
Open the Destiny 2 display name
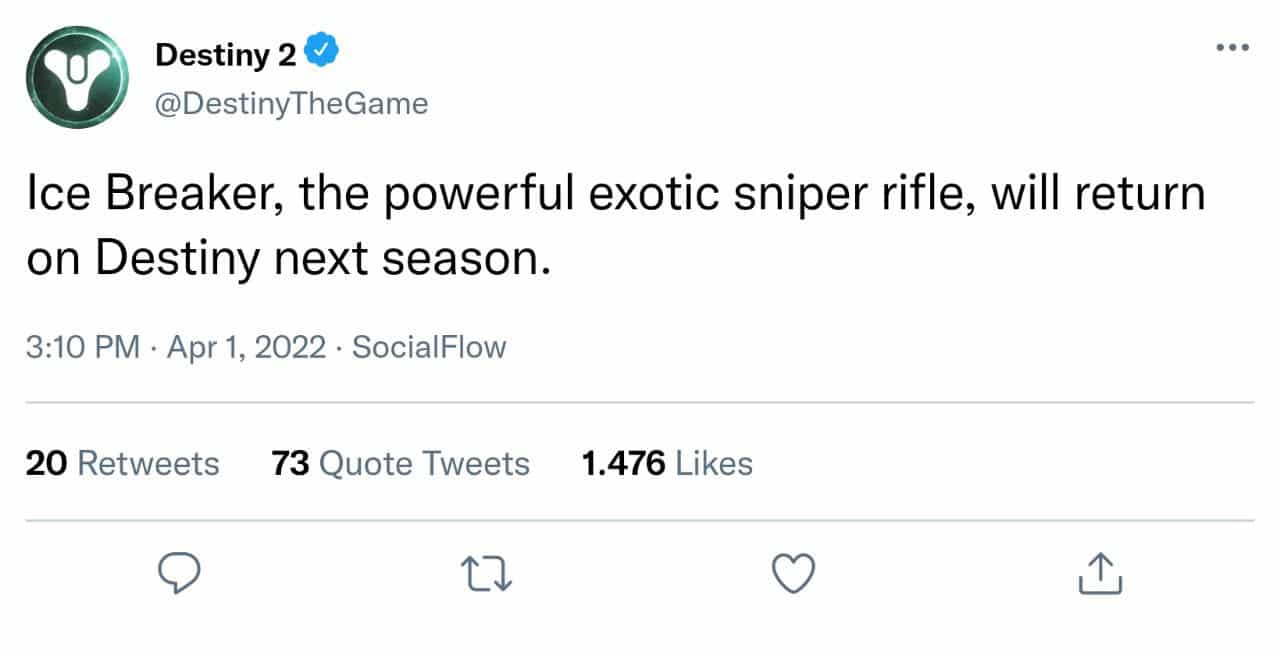click(x=226, y=56)
